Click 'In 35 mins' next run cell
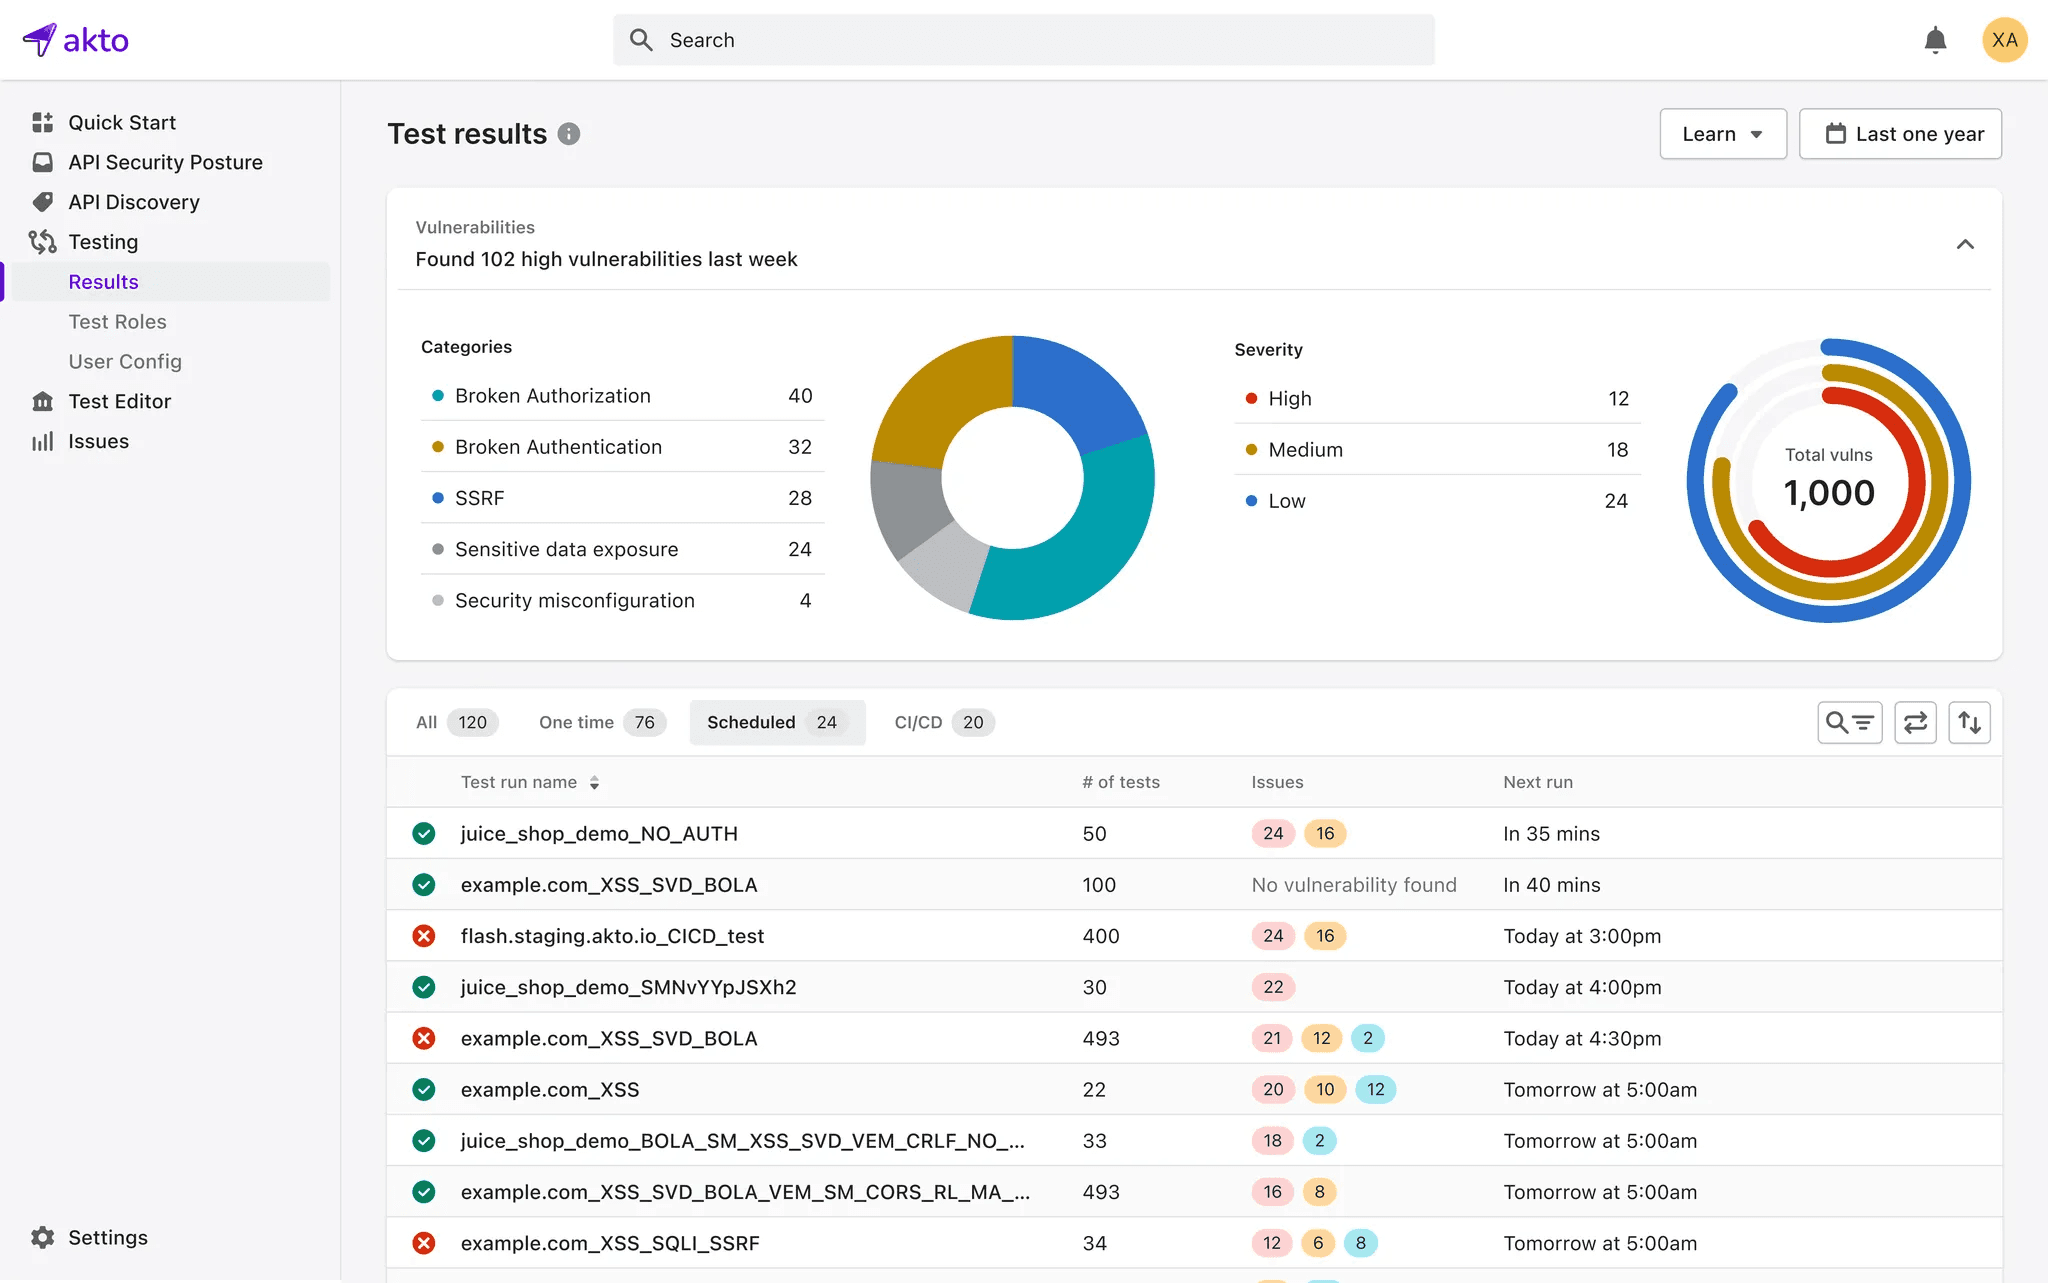Image resolution: width=2048 pixels, height=1283 pixels. tap(1551, 833)
